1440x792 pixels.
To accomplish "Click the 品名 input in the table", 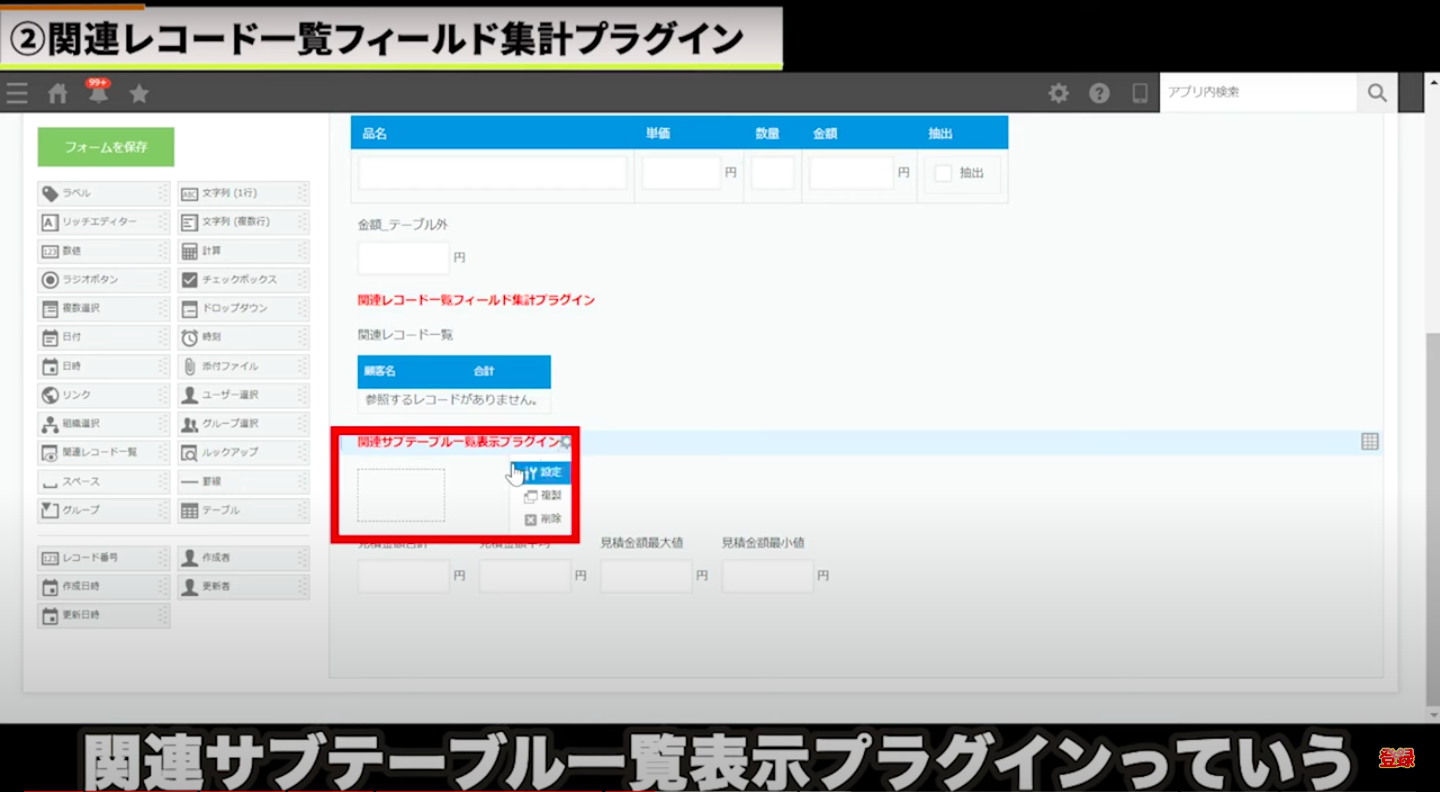I will pyautogui.click(x=493, y=173).
